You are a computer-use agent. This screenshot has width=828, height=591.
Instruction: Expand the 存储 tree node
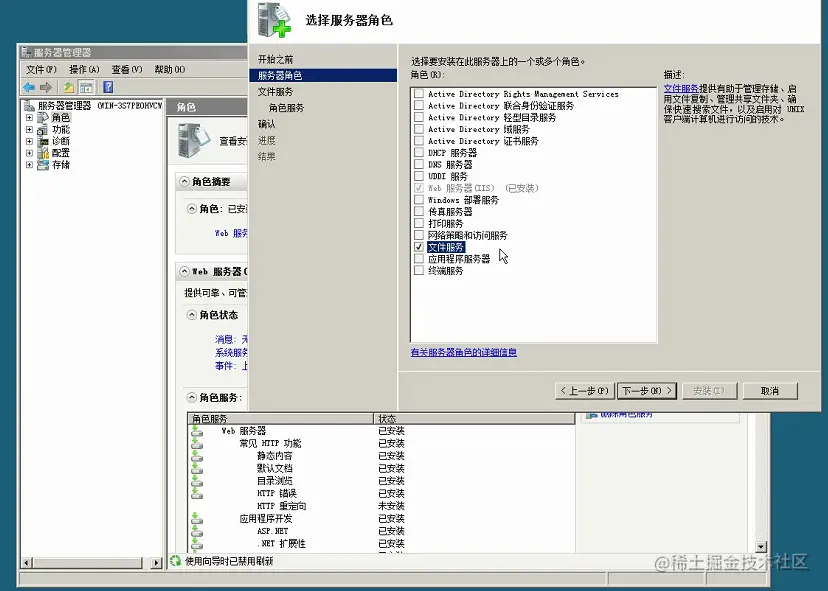(30, 165)
